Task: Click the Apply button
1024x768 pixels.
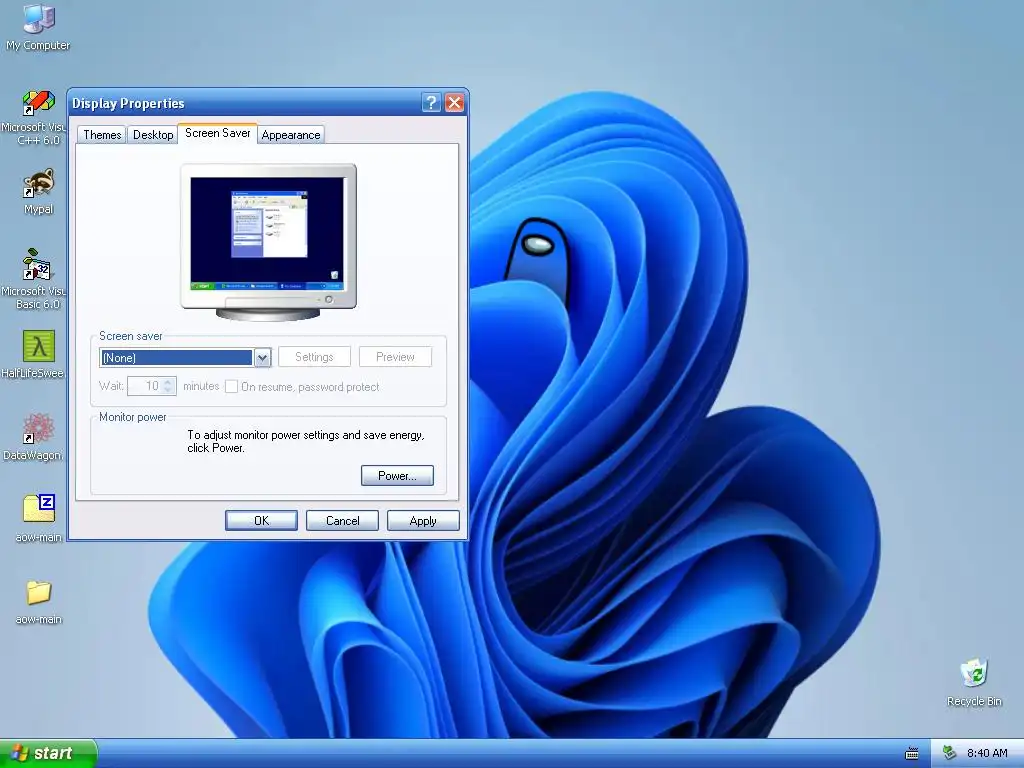Action: coord(423,520)
